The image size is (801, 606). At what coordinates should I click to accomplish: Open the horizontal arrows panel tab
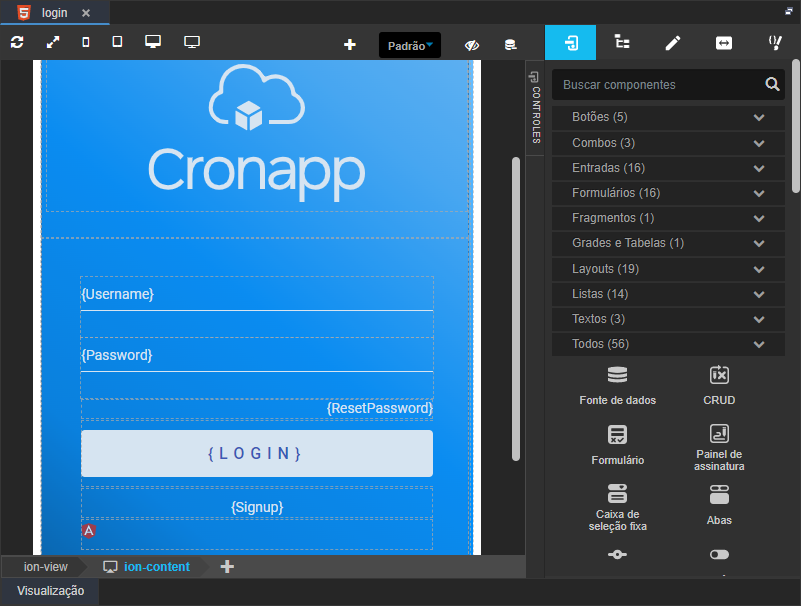click(x=724, y=42)
